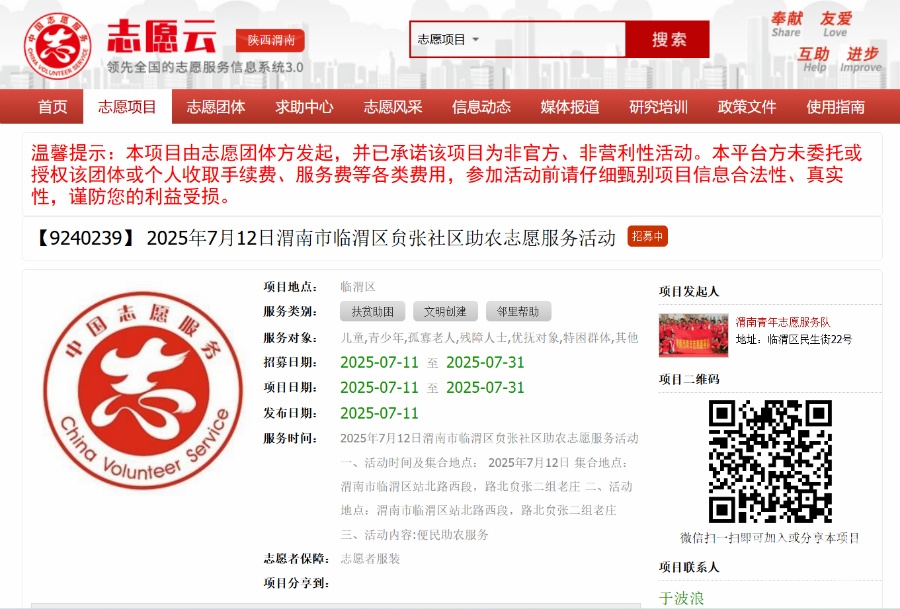The height and width of the screenshot is (609, 900).
Task: Click the 项目发起人 section heading
Action: pyautogui.click(x=689, y=292)
